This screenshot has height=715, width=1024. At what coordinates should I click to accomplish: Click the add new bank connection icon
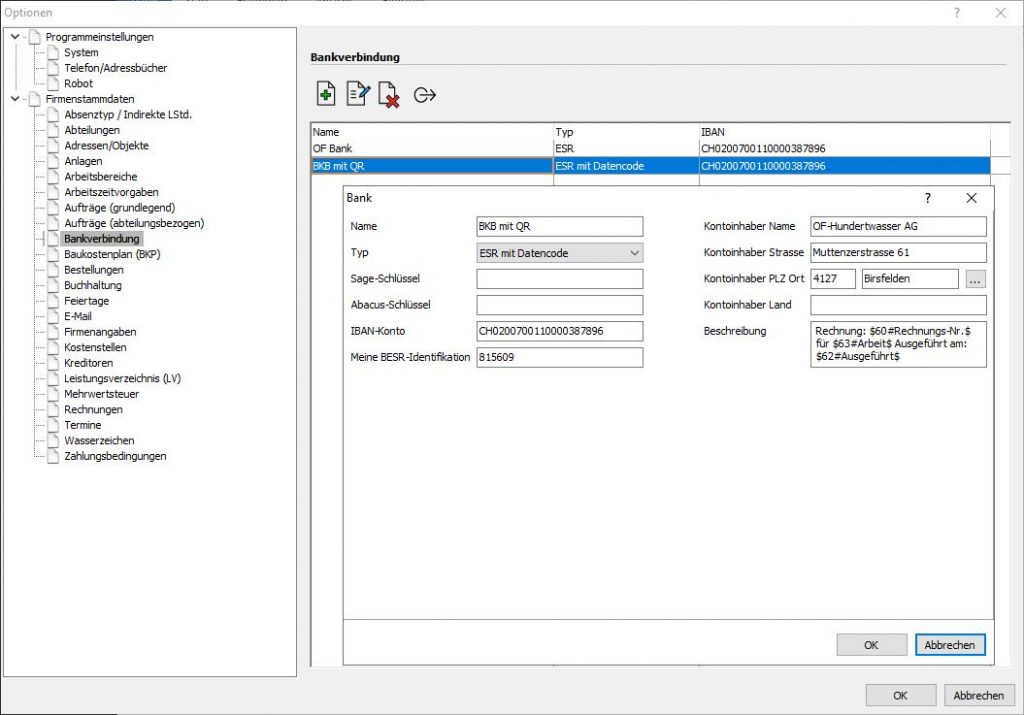(x=325, y=94)
